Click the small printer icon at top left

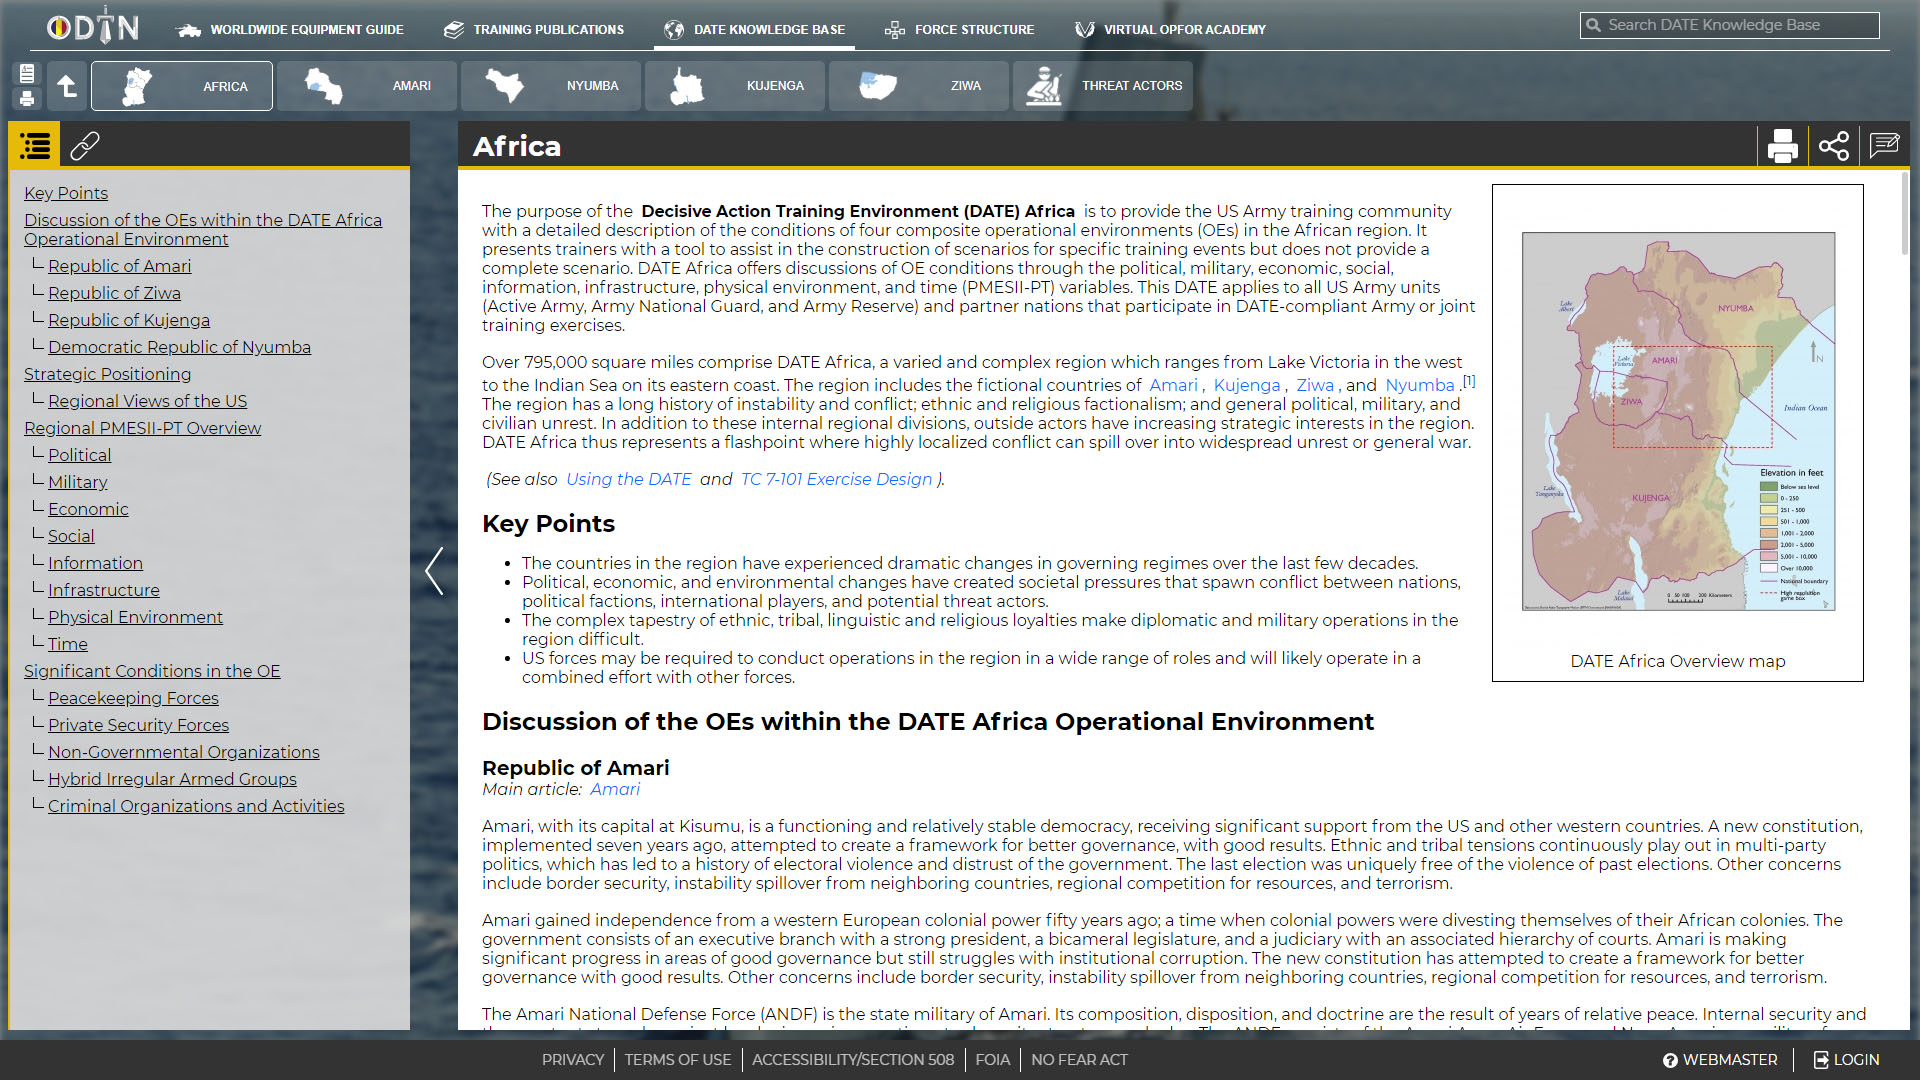pyautogui.click(x=27, y=98)
